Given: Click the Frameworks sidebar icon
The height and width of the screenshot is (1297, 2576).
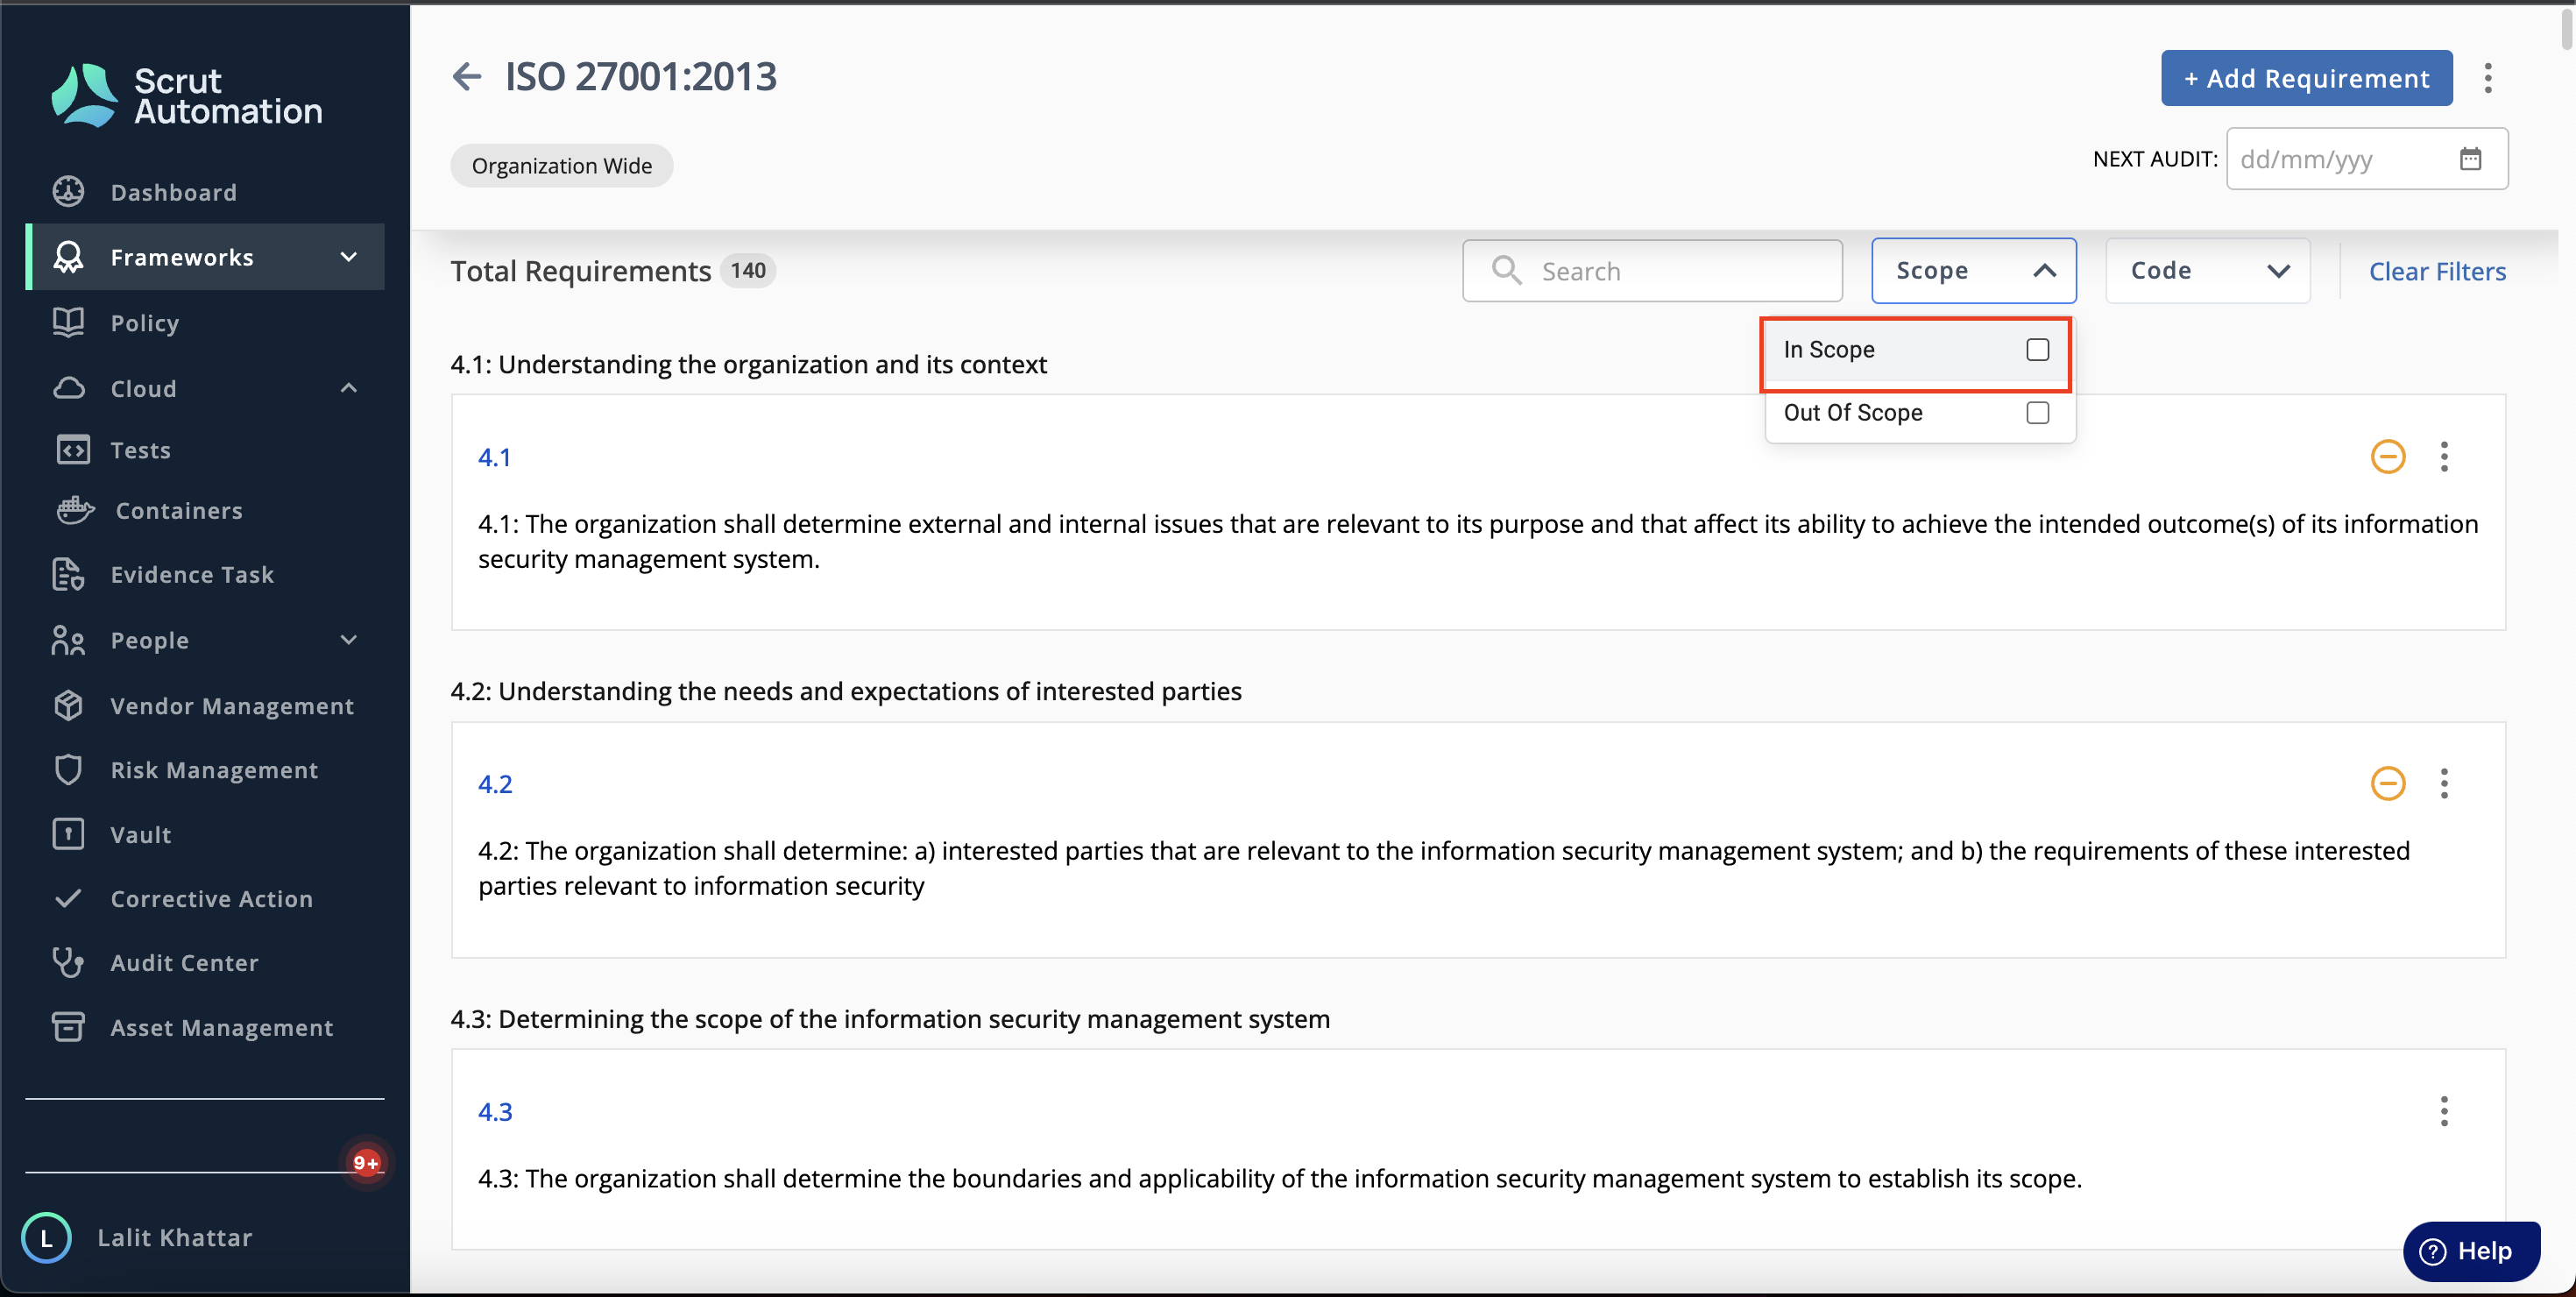Looking at the screenshot, I should click(x=69, y=257).
